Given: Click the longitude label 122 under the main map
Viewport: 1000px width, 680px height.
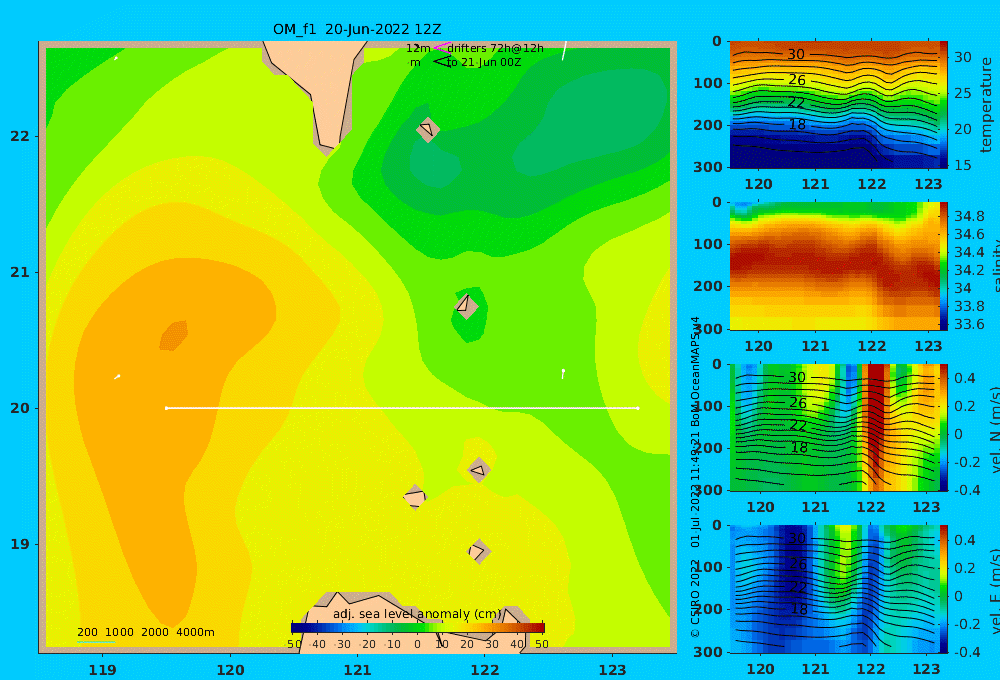Looking at the screenshot, I should [485, 670].
